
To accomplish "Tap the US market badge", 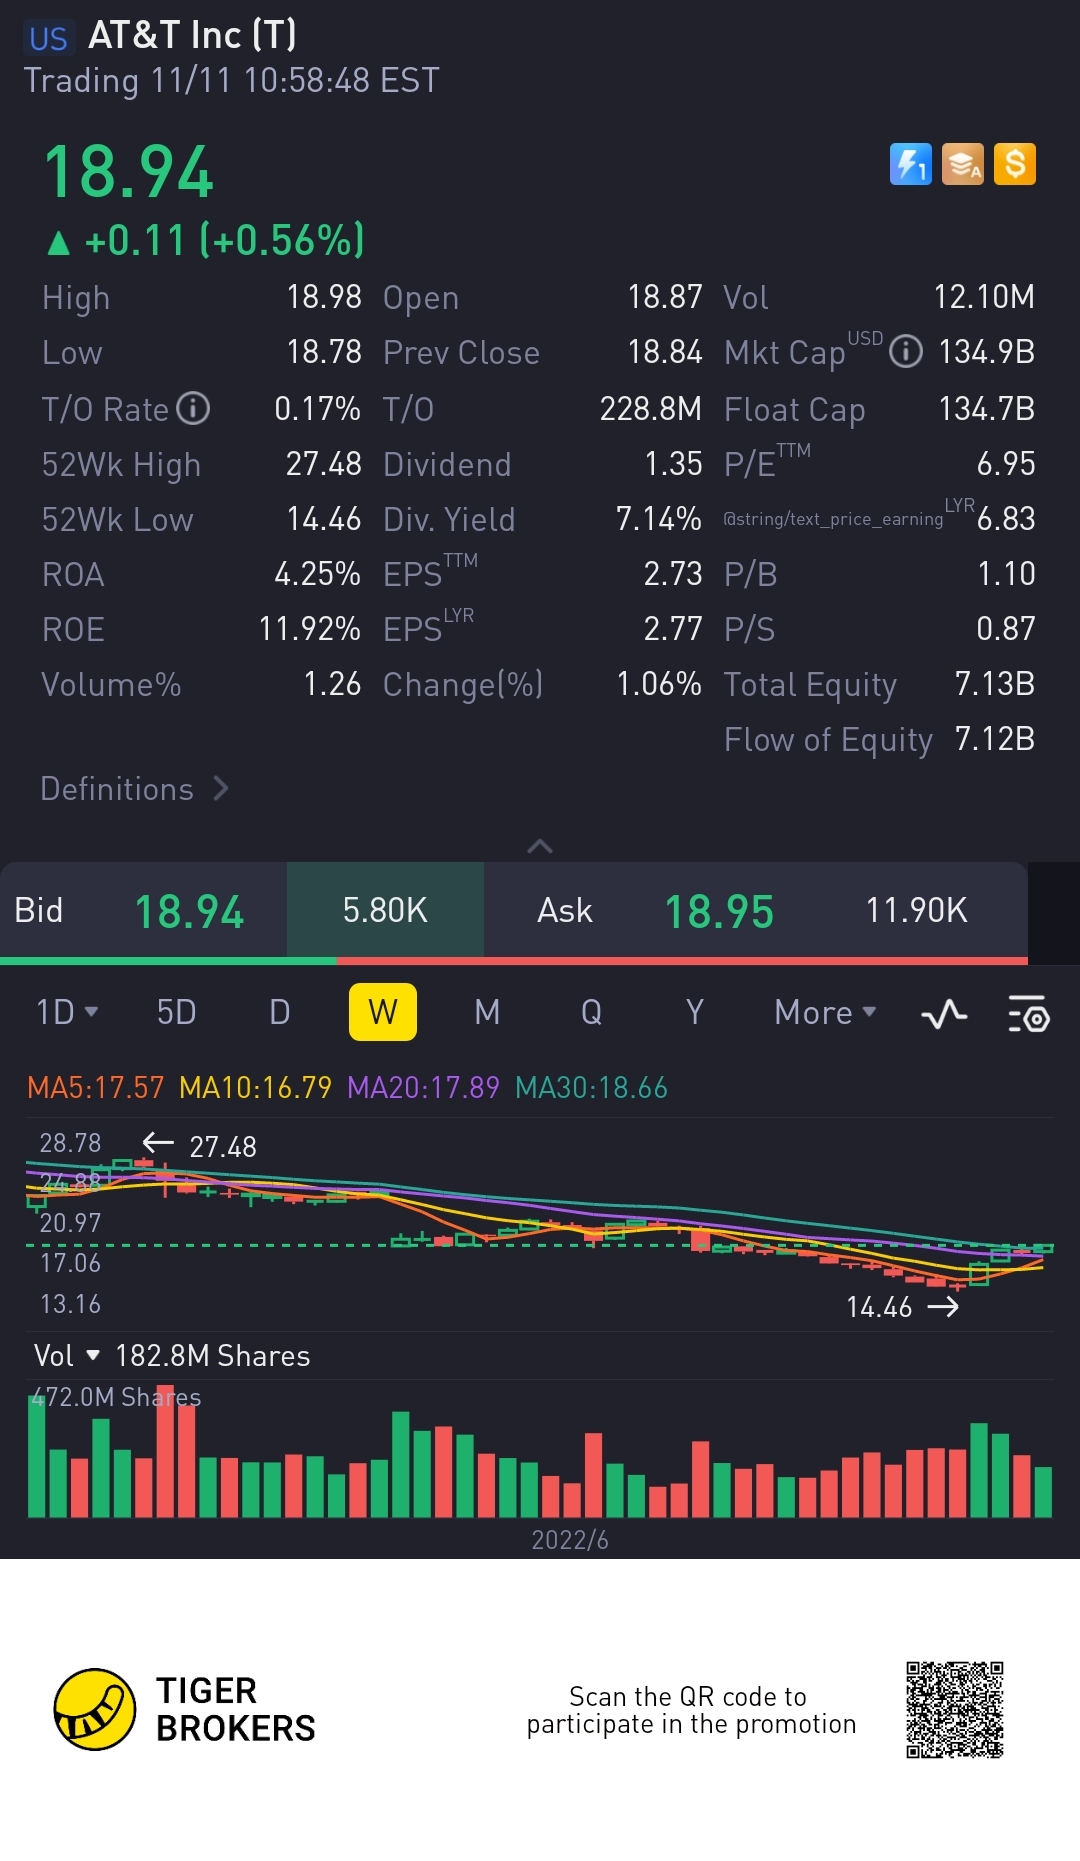I will pos(48,38).
